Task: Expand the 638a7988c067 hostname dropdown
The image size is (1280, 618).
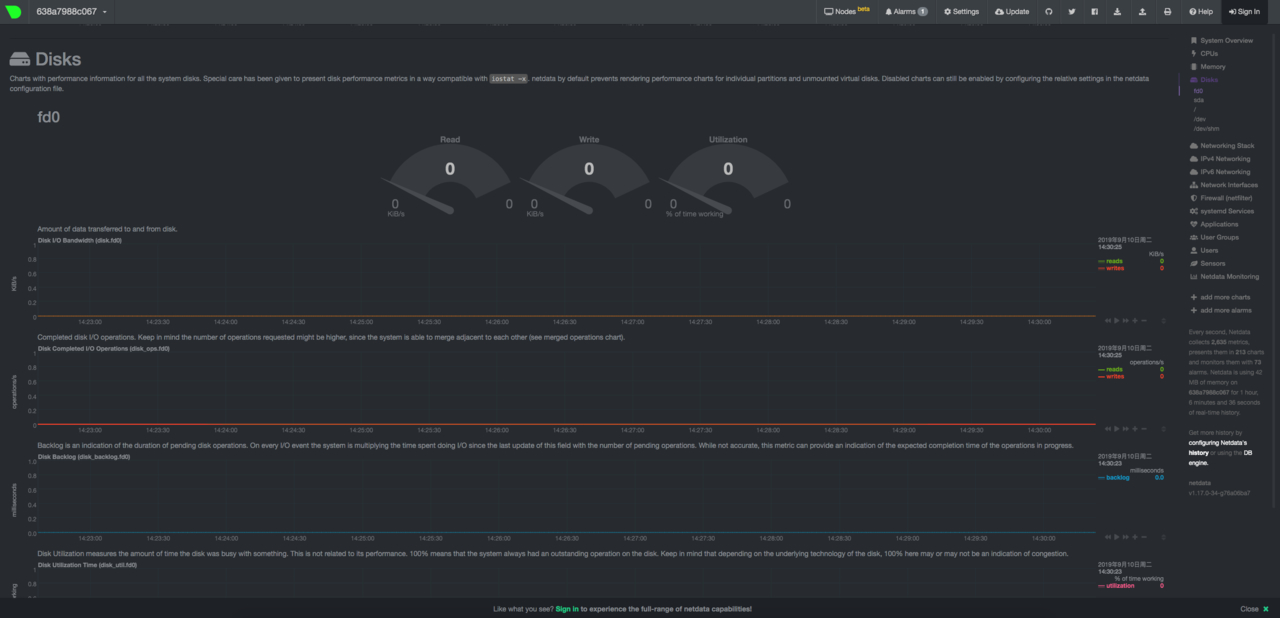Action: point(71,12)
